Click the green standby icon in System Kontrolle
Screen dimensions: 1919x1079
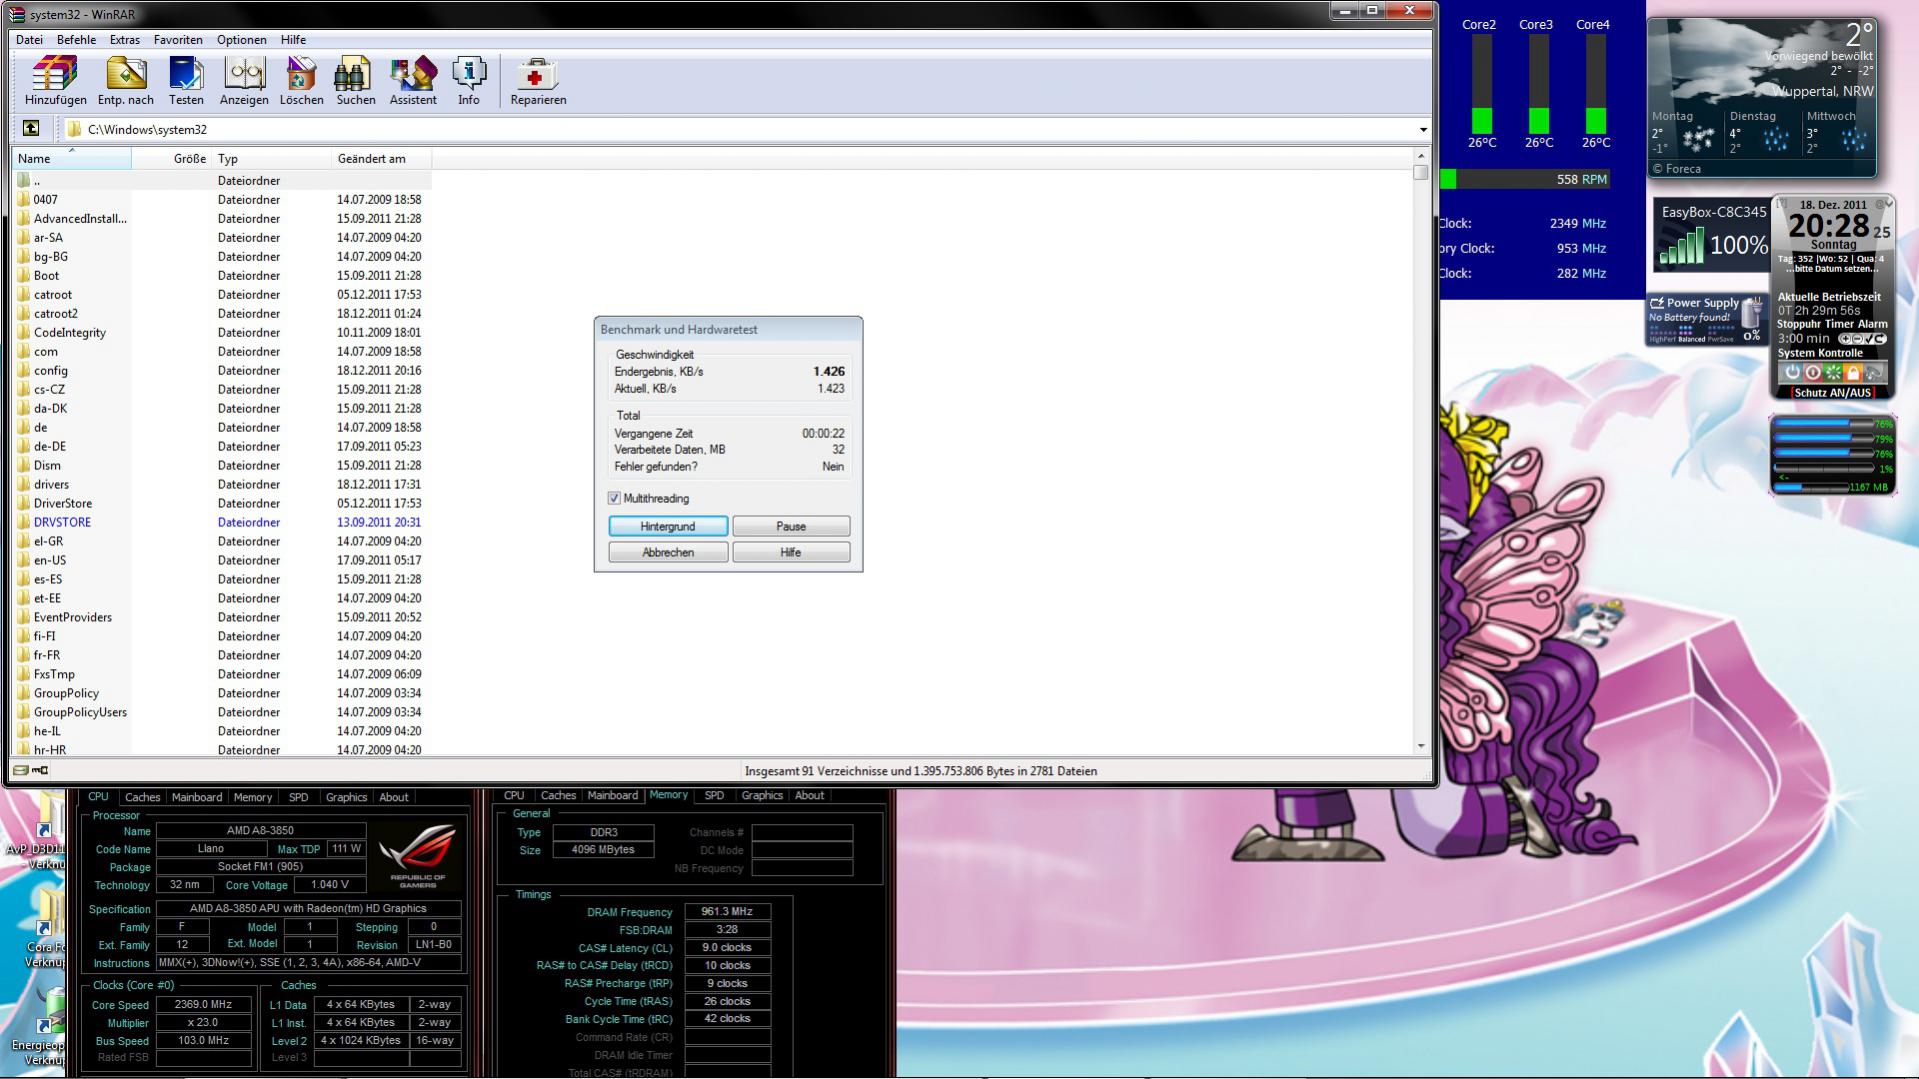[1833, 372]
